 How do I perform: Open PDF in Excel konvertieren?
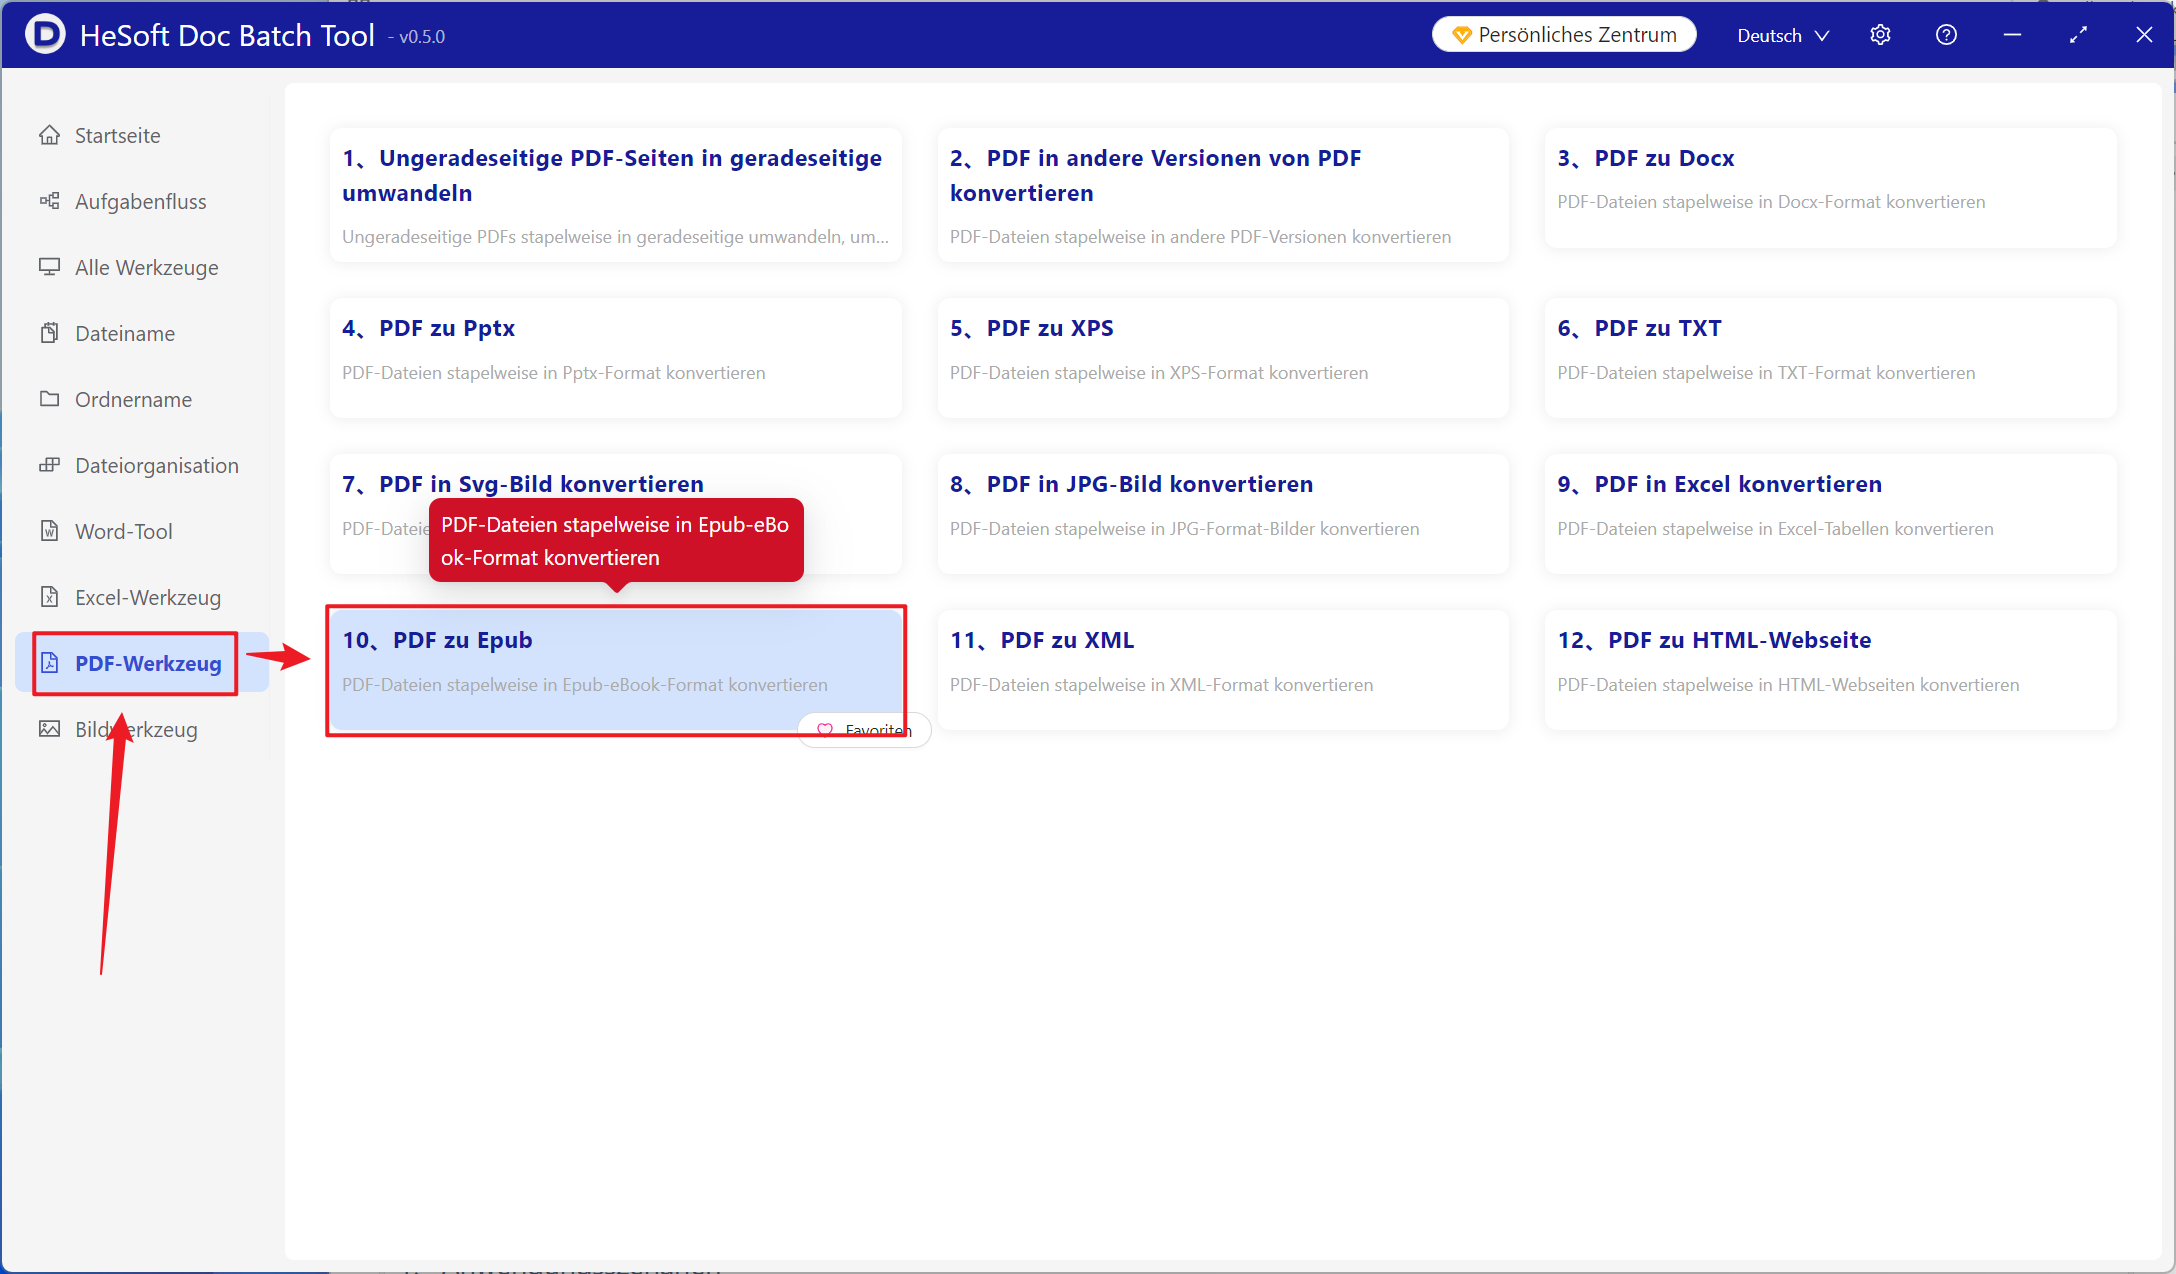[x=1830, y=514]
